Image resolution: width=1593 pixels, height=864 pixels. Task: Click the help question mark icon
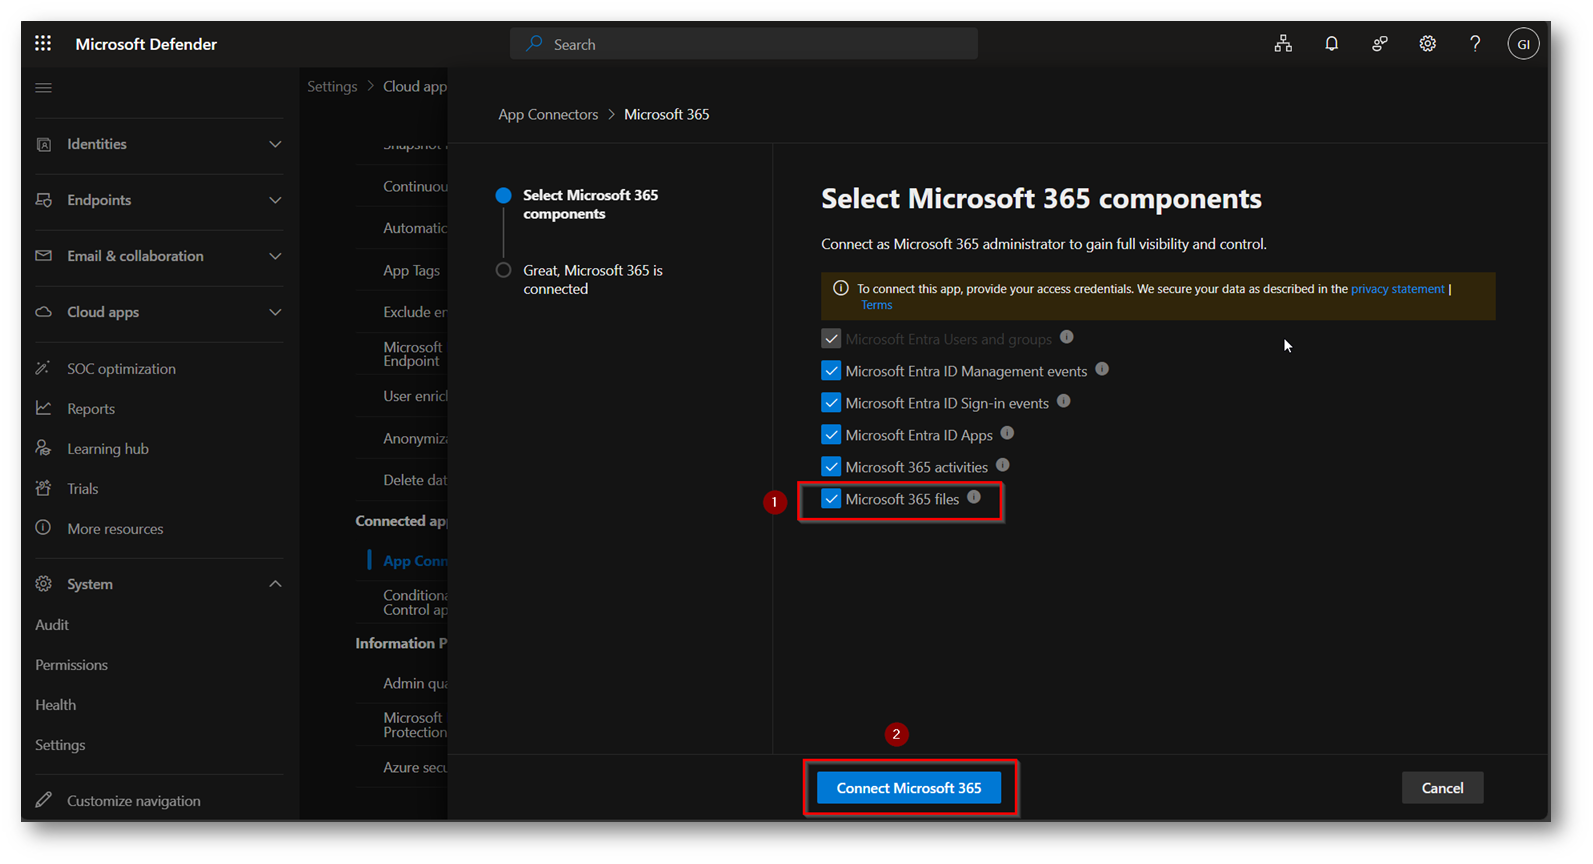click(x=1475, y=43)
